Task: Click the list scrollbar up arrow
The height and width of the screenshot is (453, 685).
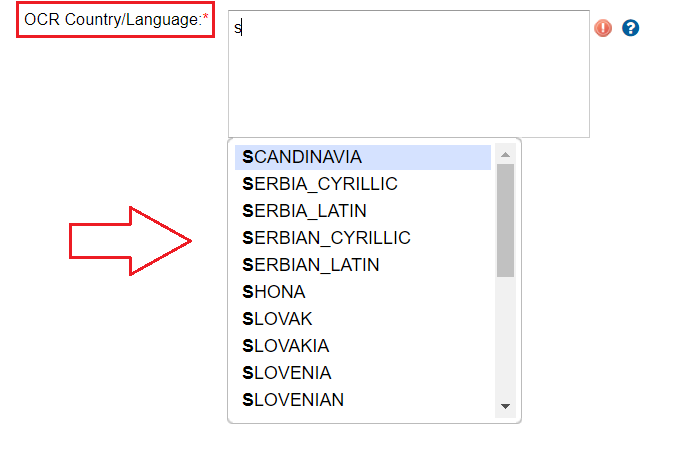Action: pos(505,154)
